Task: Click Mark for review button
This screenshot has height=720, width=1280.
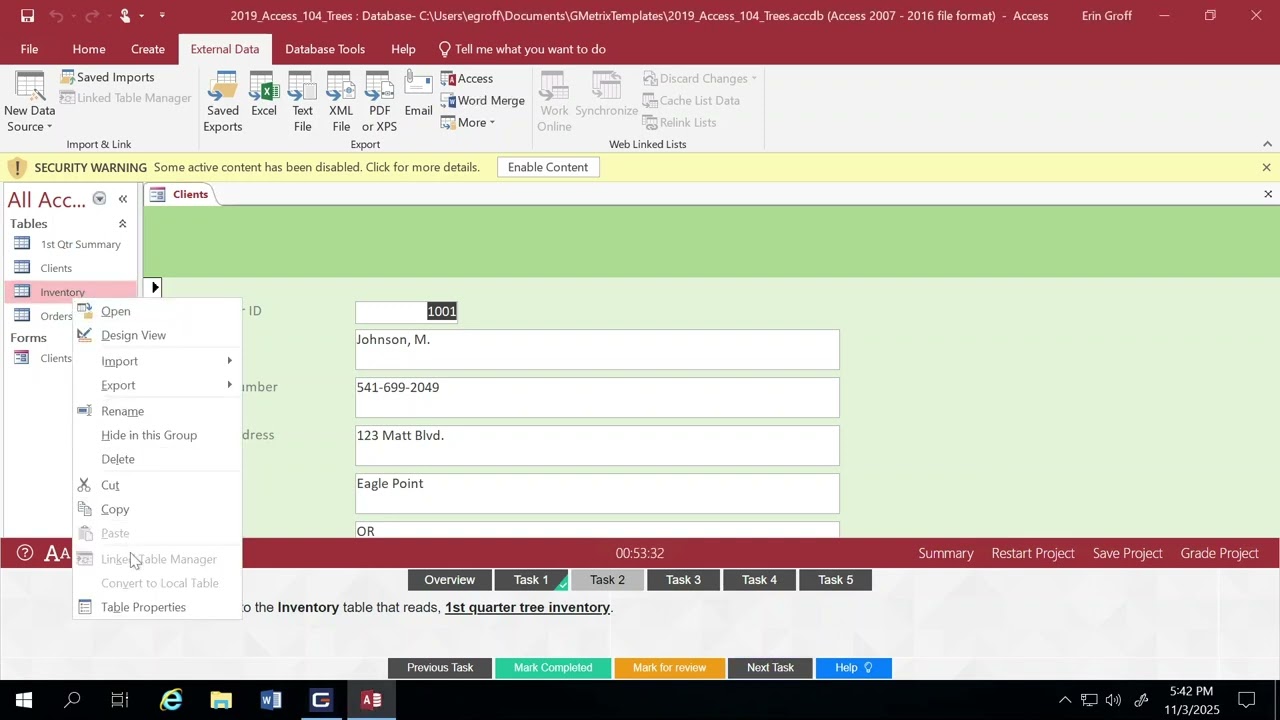Action: coord(669,668)
